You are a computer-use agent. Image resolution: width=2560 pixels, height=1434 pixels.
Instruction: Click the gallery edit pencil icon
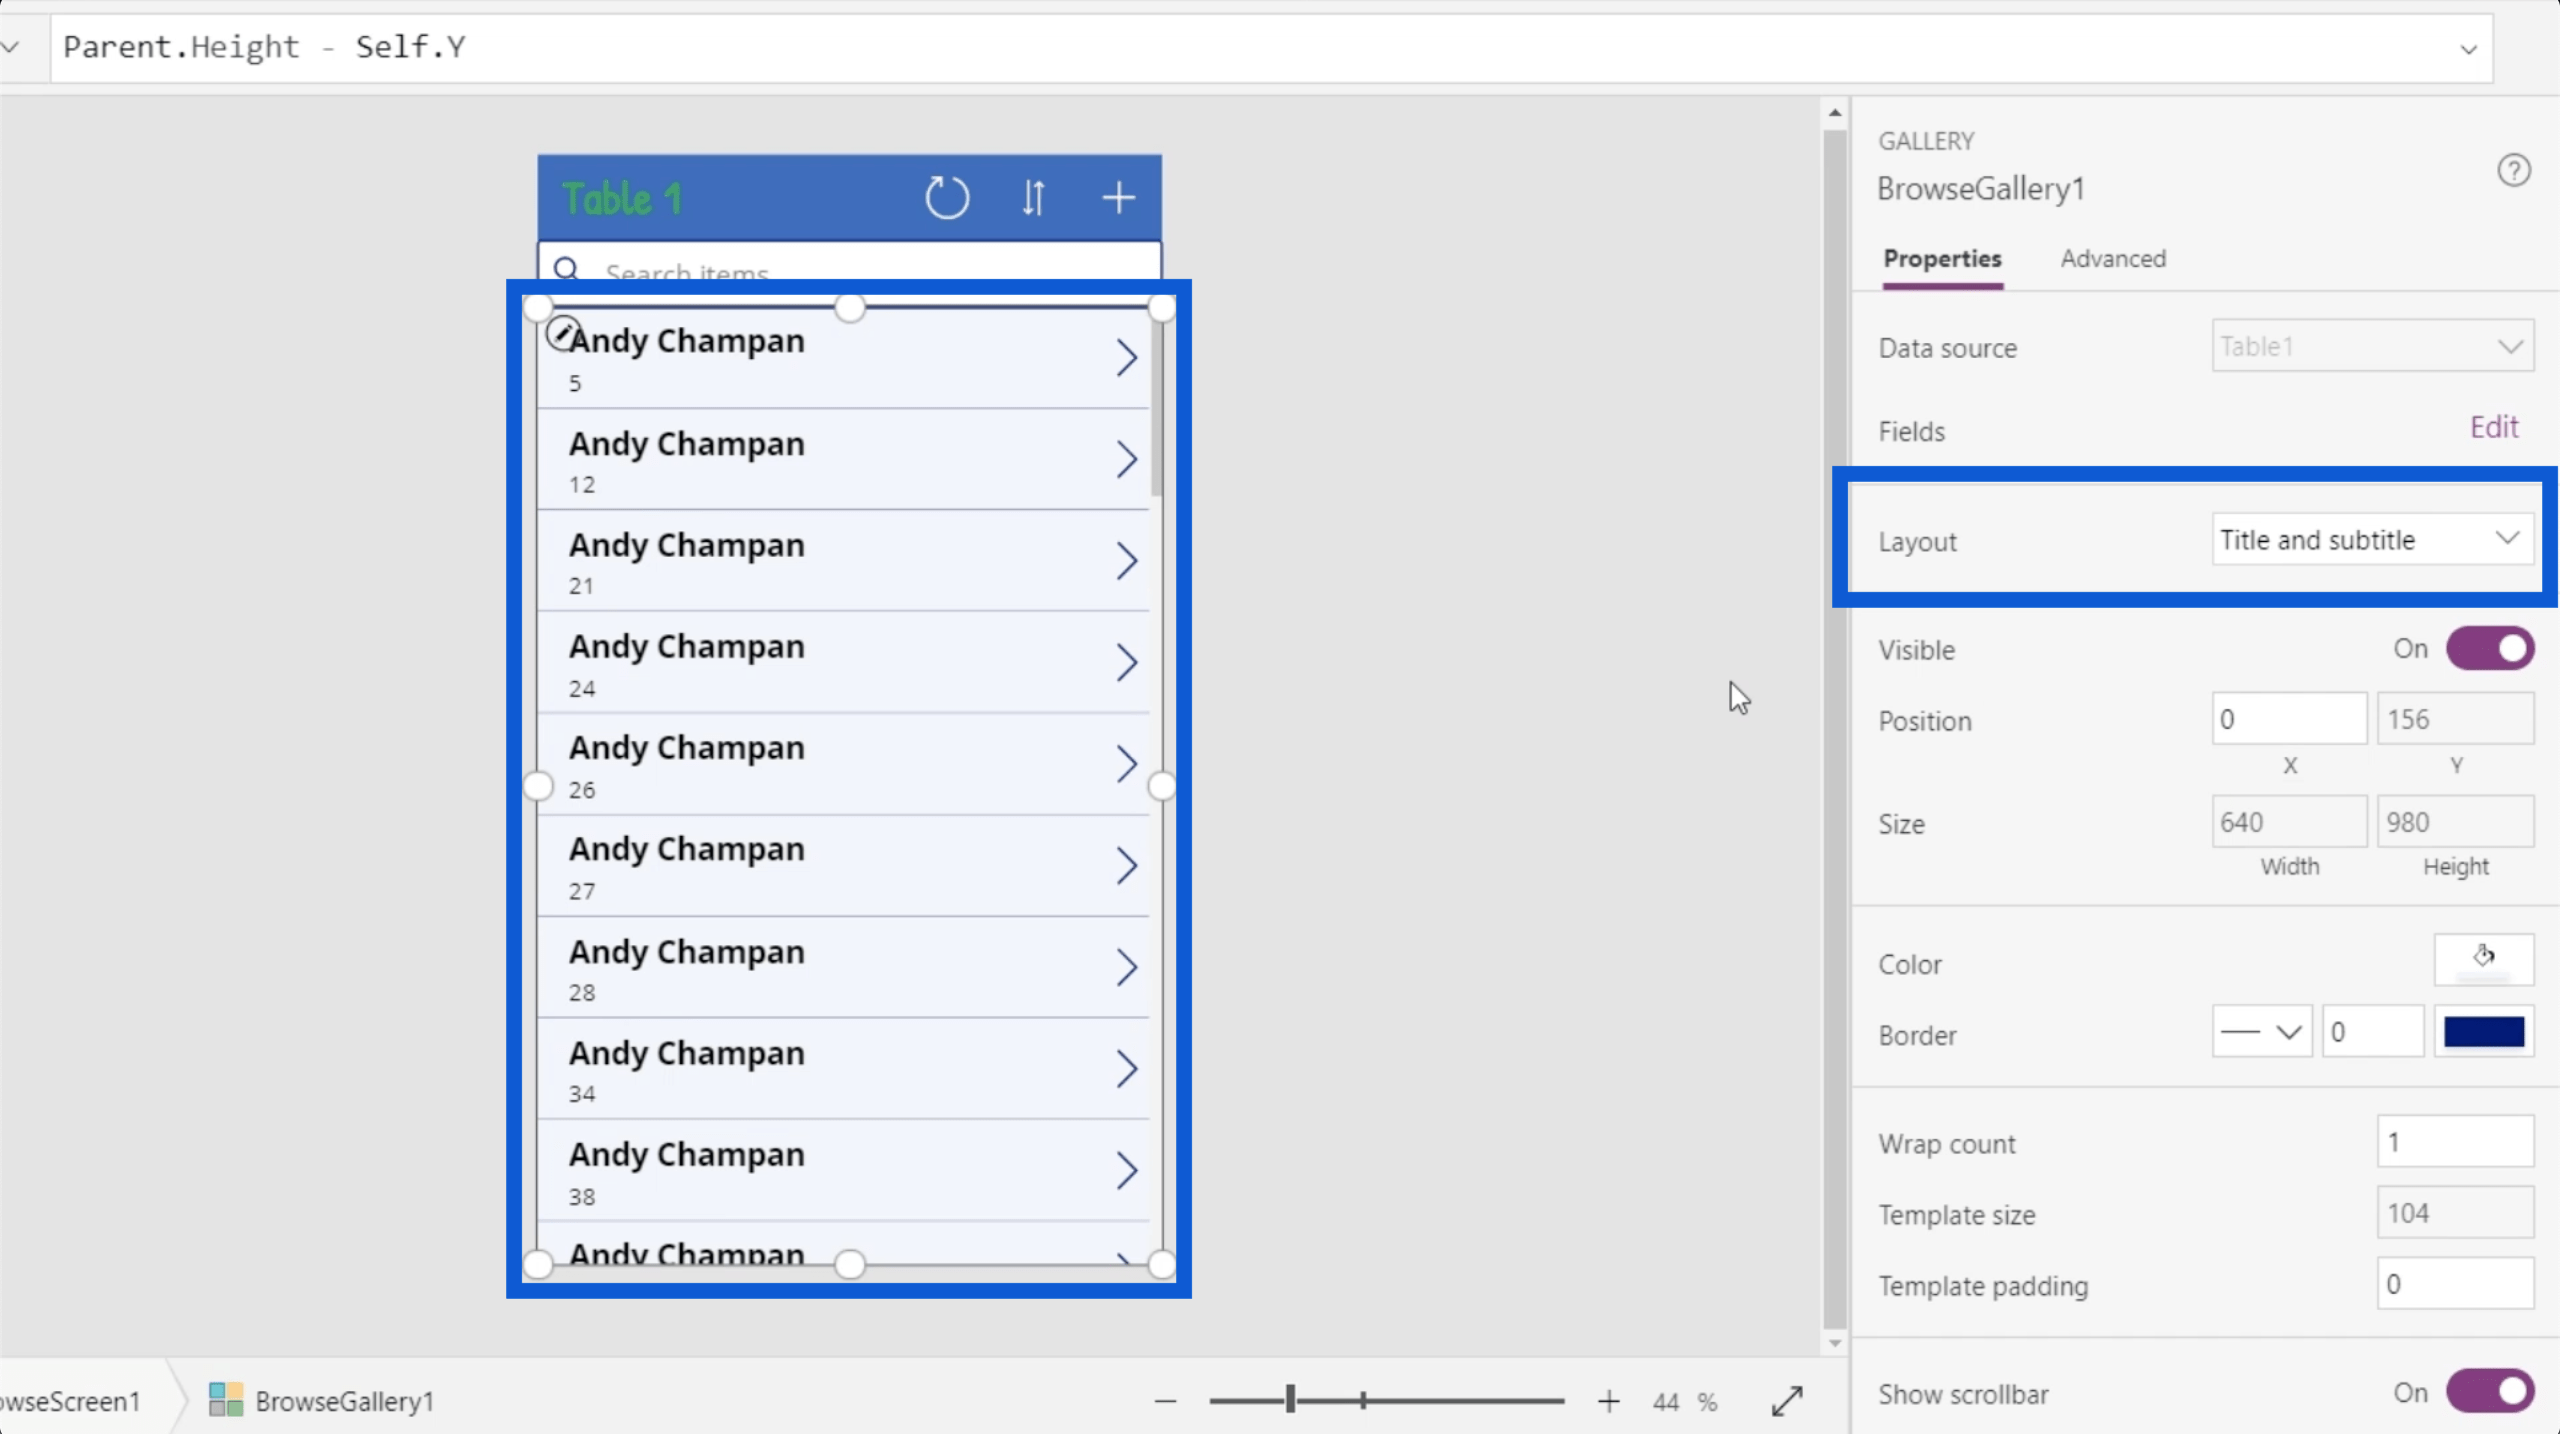[x=562, y=333]
